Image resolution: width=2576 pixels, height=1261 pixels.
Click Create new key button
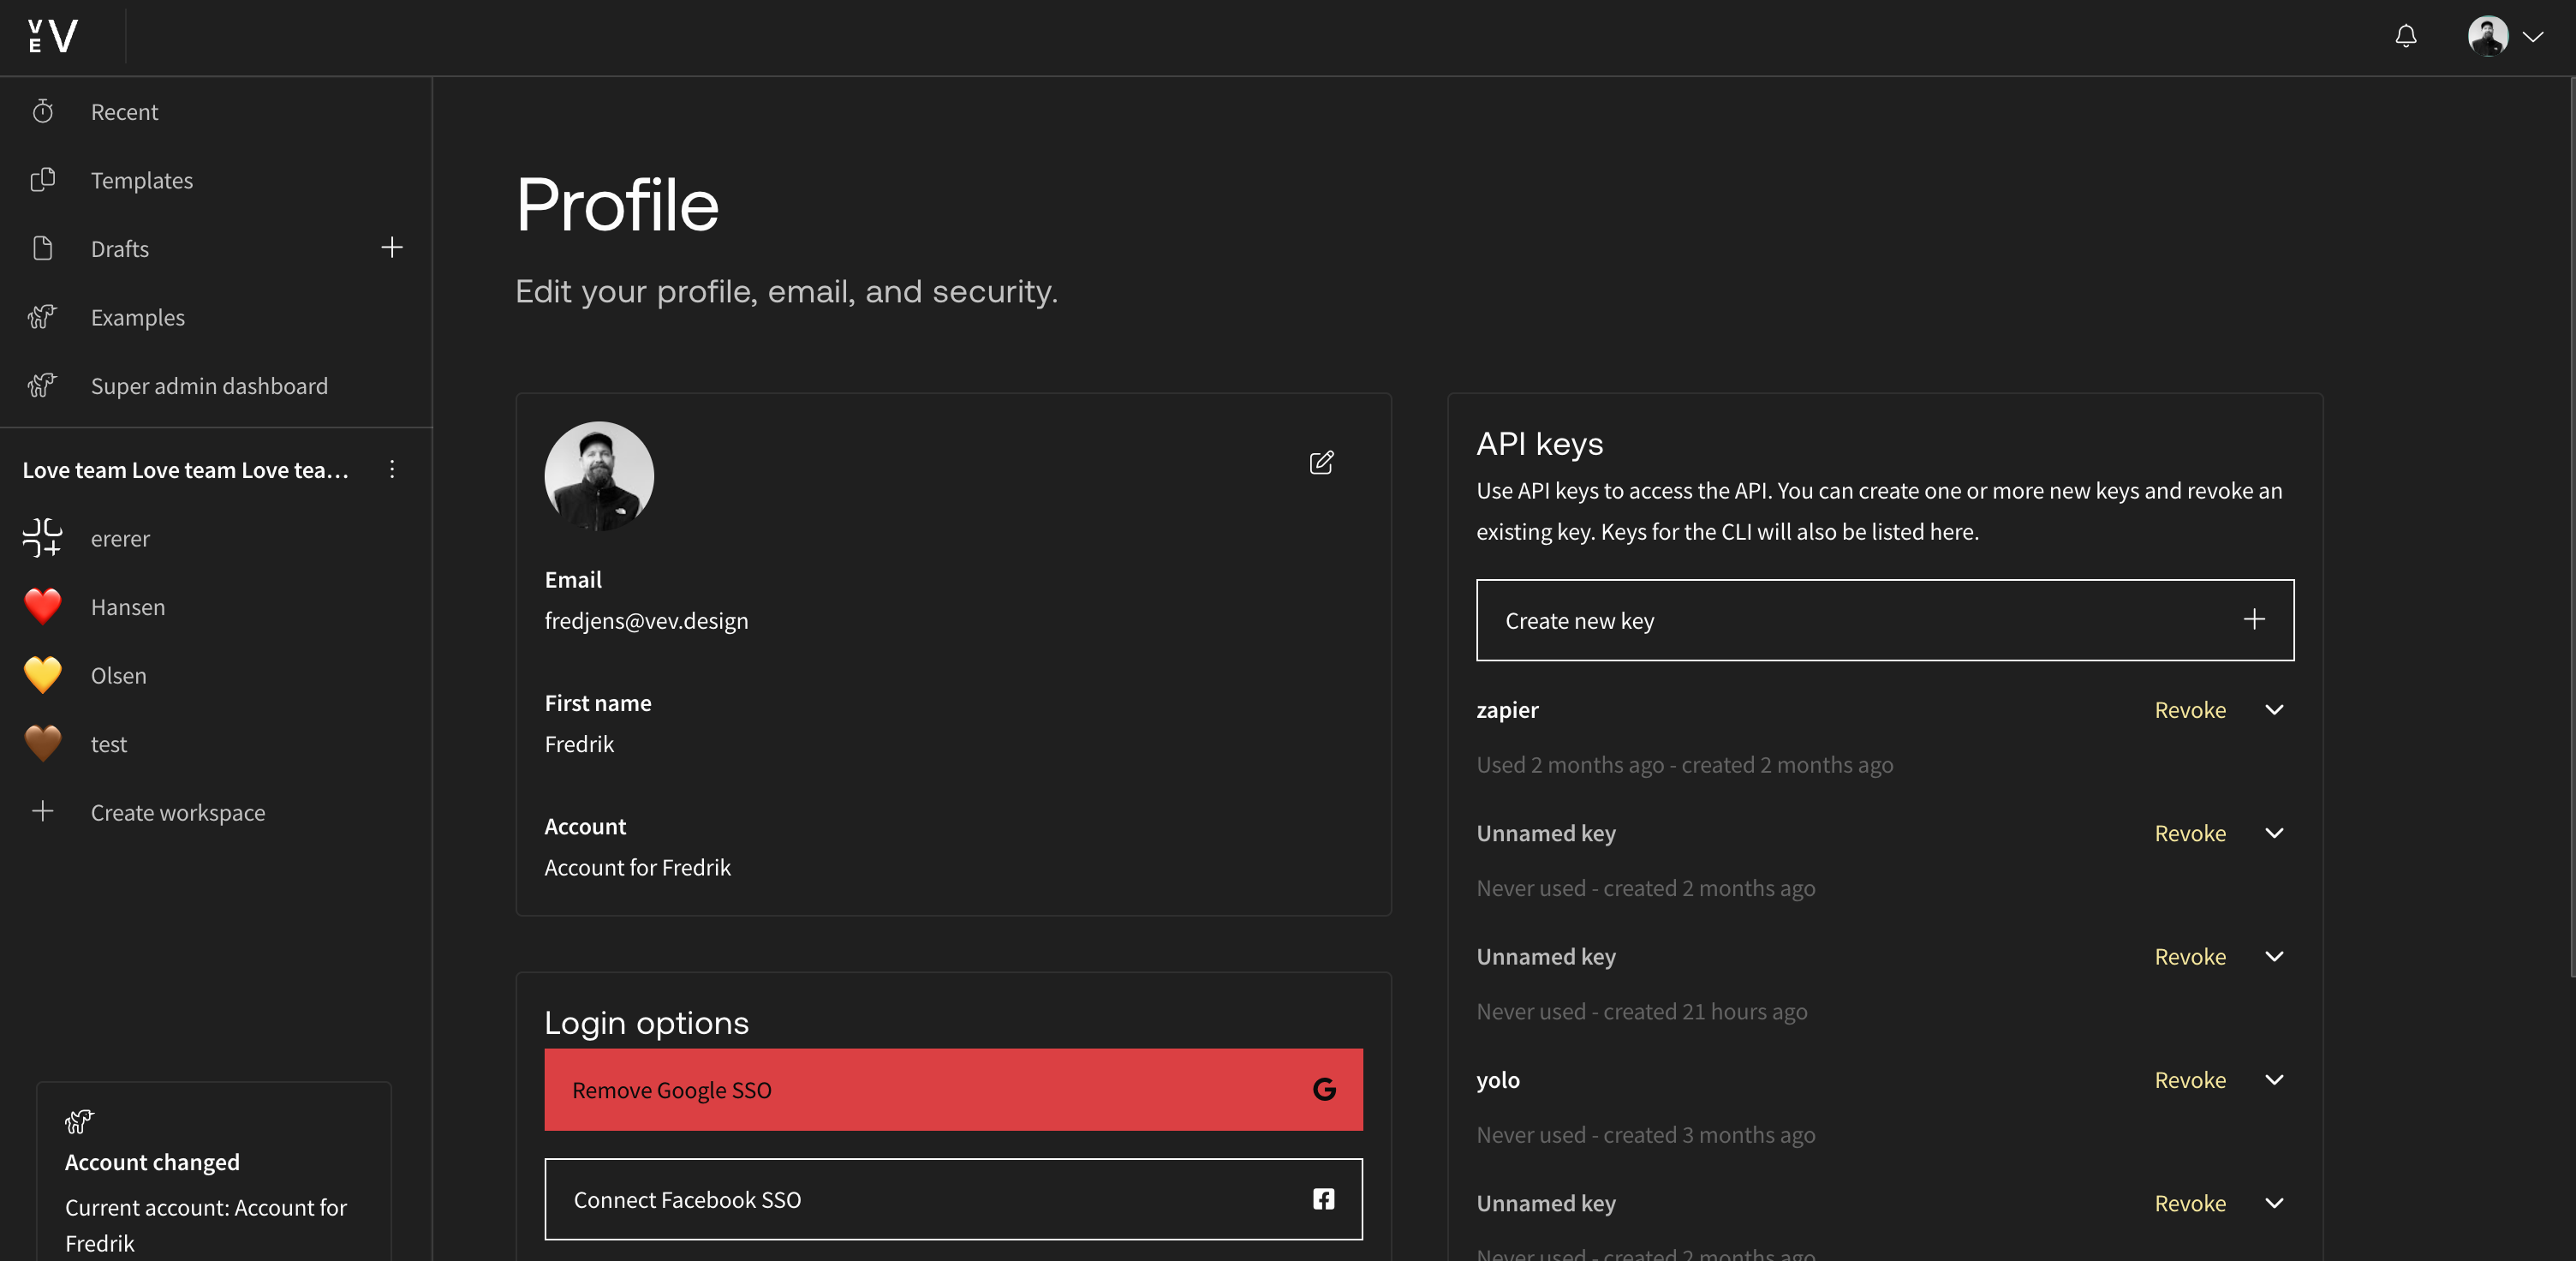point(1884,620)
